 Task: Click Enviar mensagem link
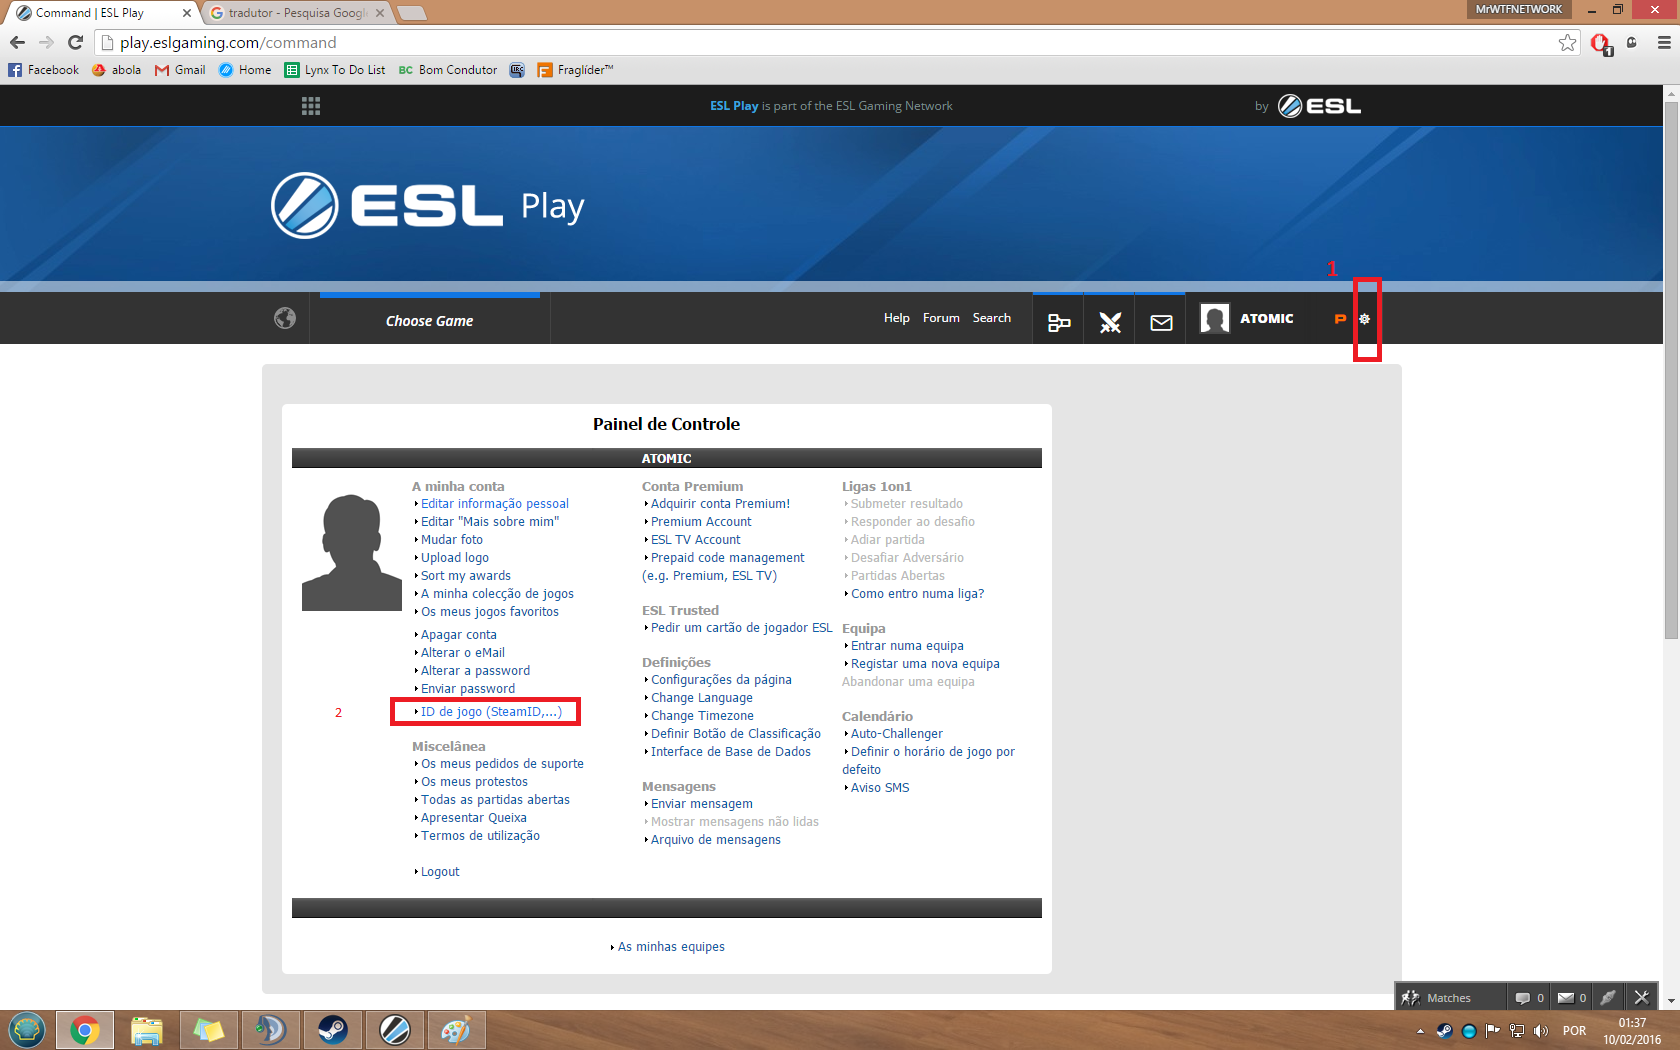702,804
